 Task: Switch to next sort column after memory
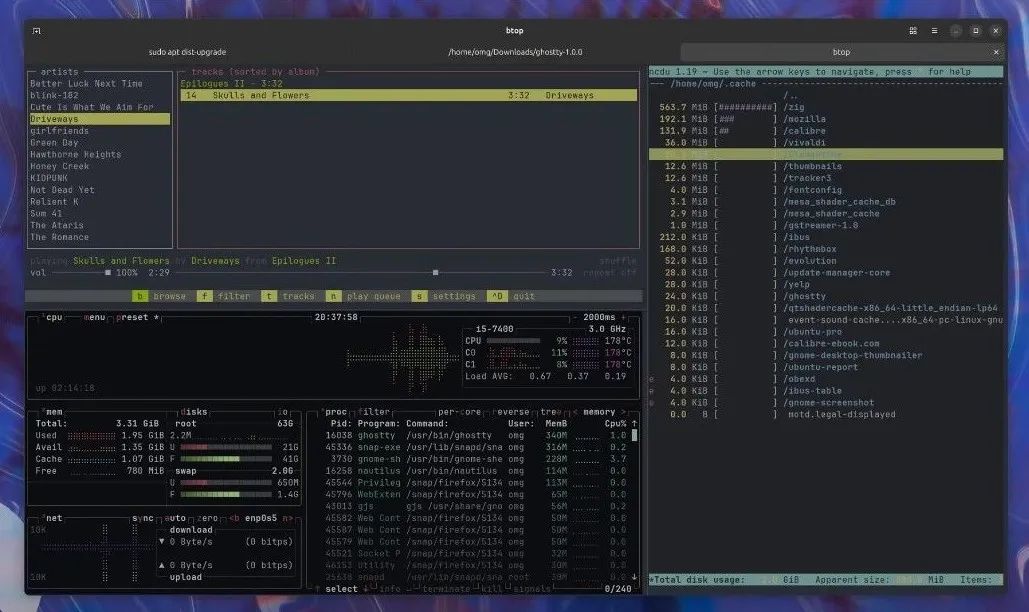pyautogui.click(x=624, y=412)
